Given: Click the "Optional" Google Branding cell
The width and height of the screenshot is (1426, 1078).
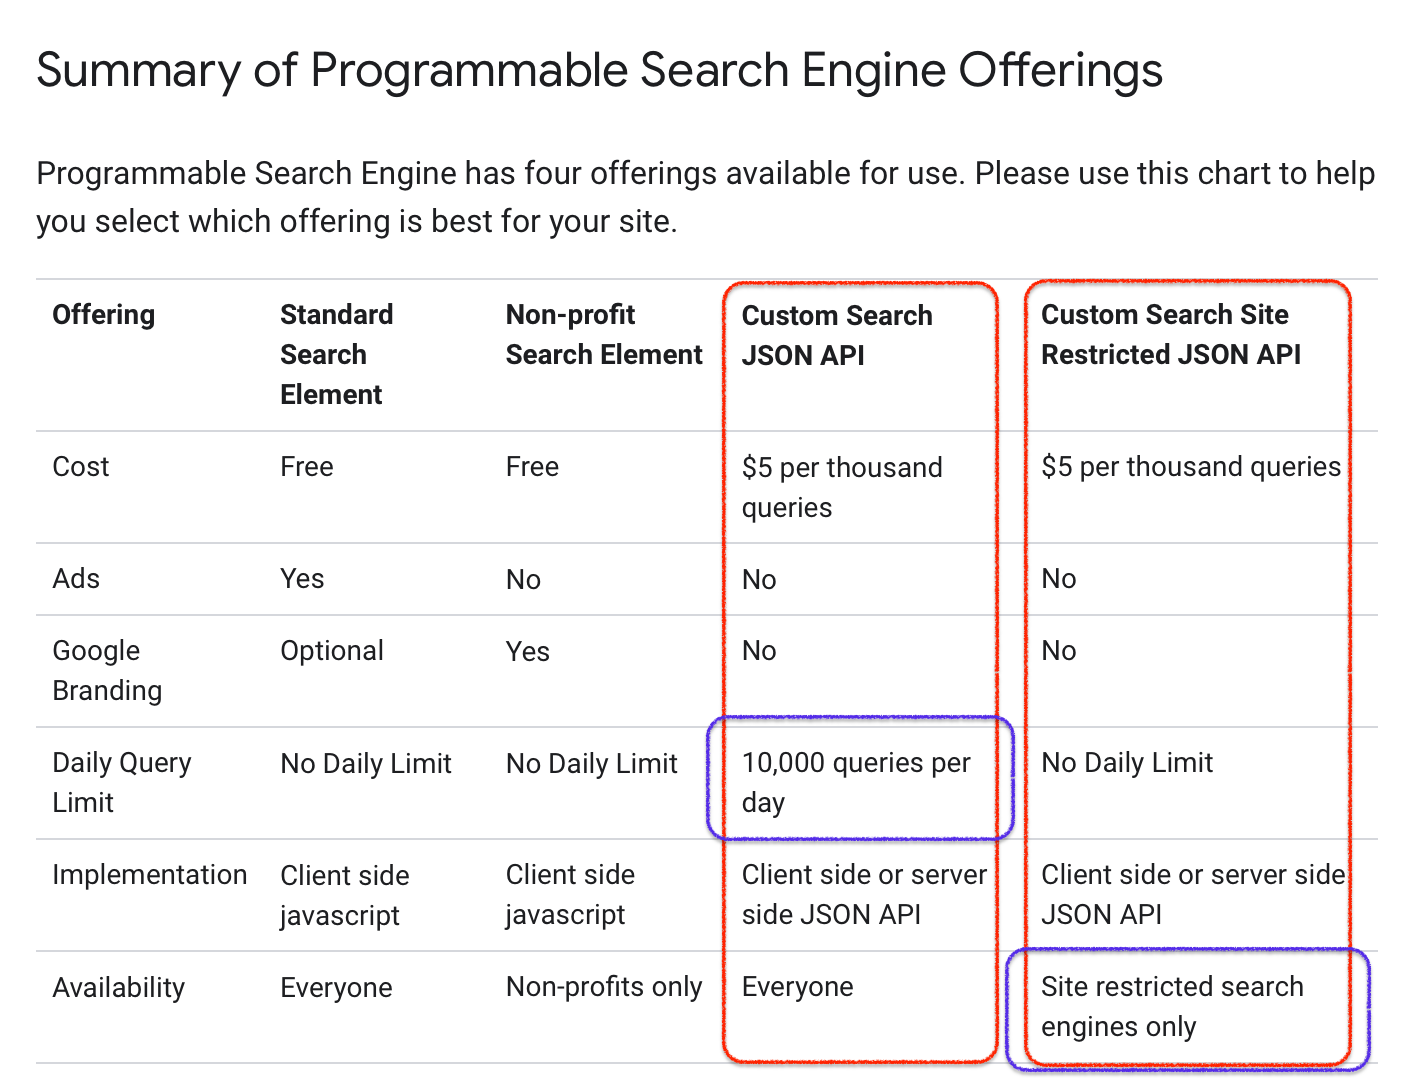Looking at the screenshot, I should pos(331,651).
